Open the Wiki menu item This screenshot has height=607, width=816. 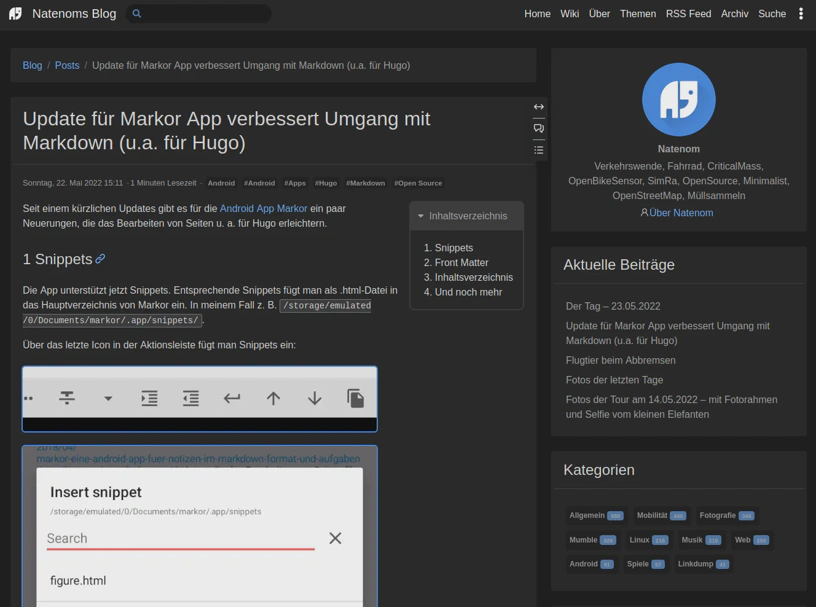coord(569,14)
